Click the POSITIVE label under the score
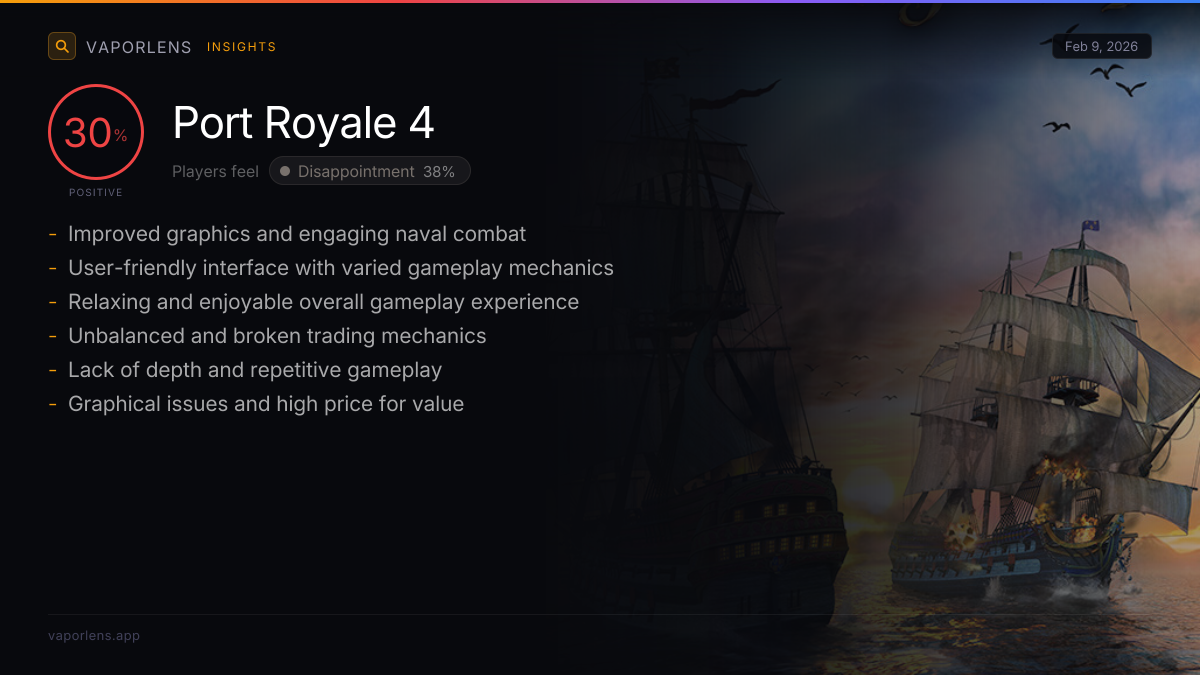1200x675 pixels. click(x=96, y=192)
